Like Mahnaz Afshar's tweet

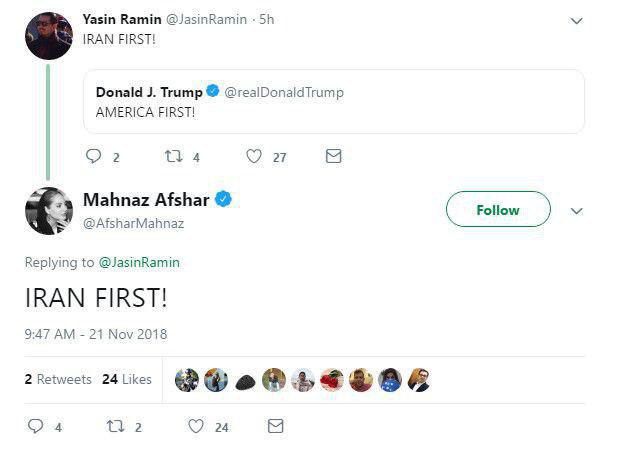click(x=196, y=426)
